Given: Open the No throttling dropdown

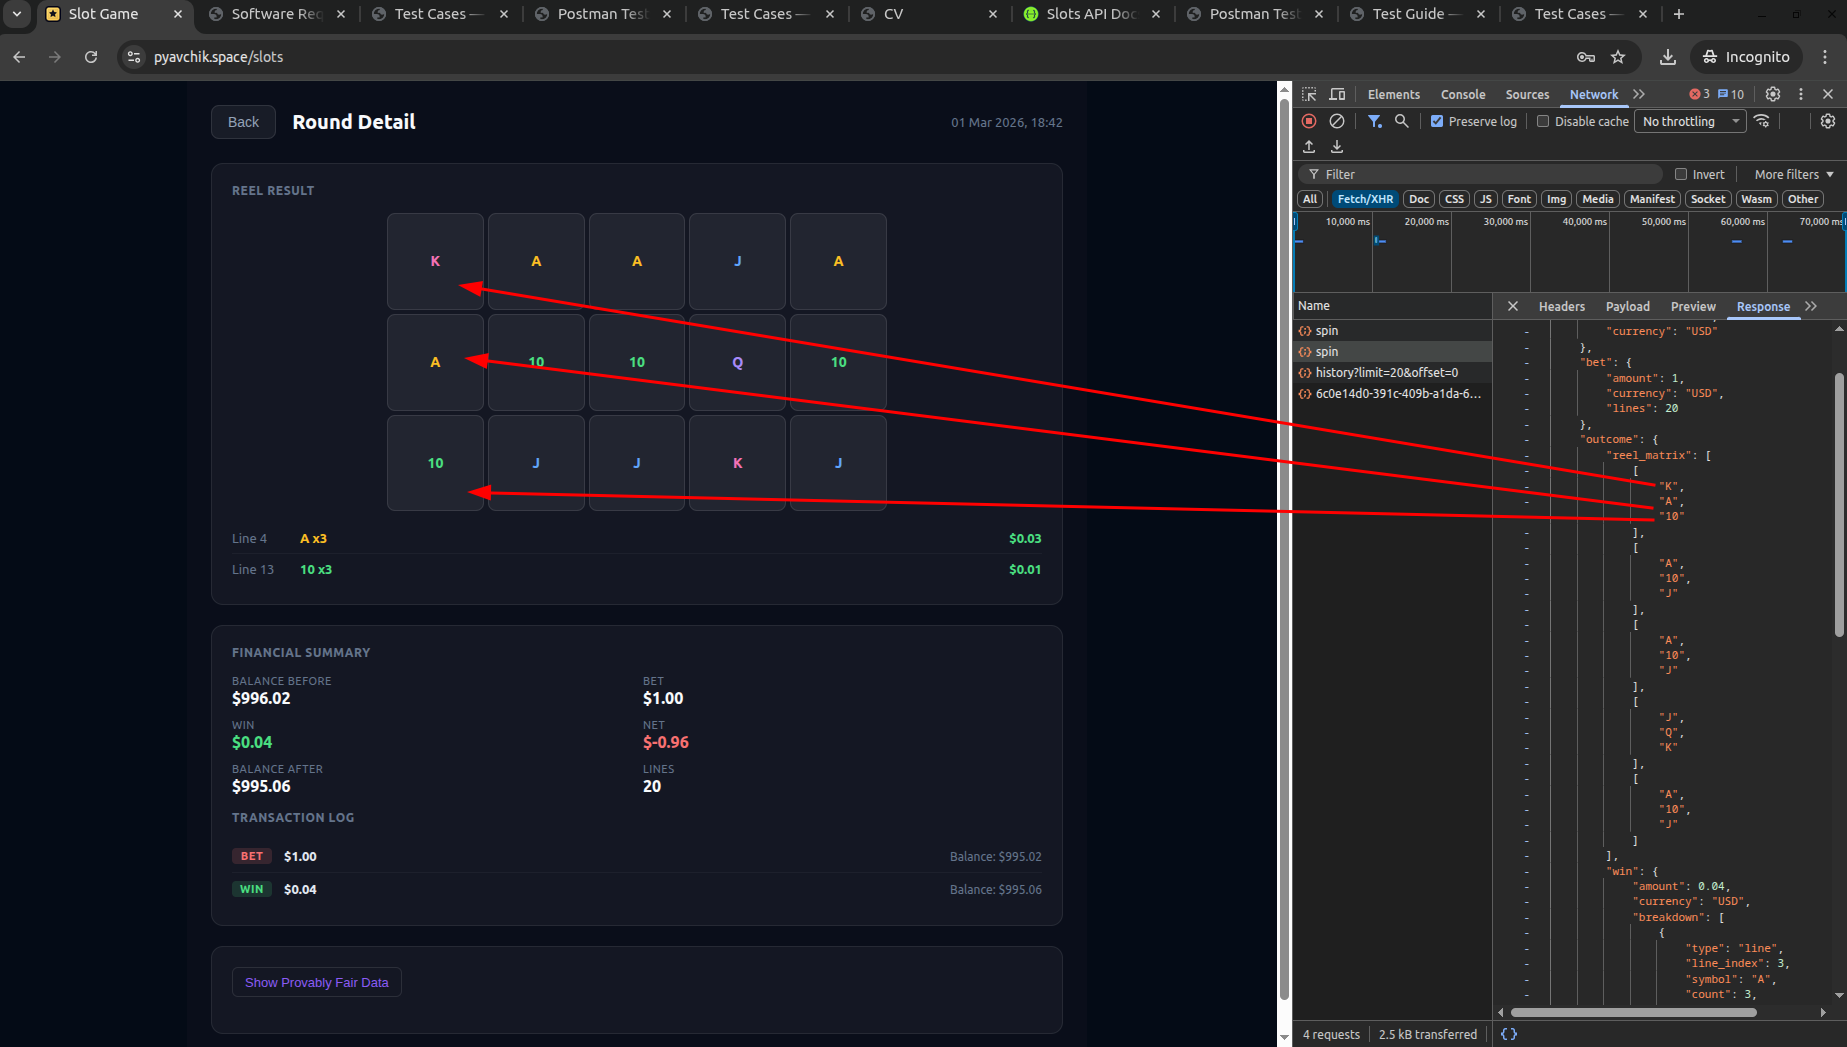Looking at the screenshot, I should point(1689,121).
